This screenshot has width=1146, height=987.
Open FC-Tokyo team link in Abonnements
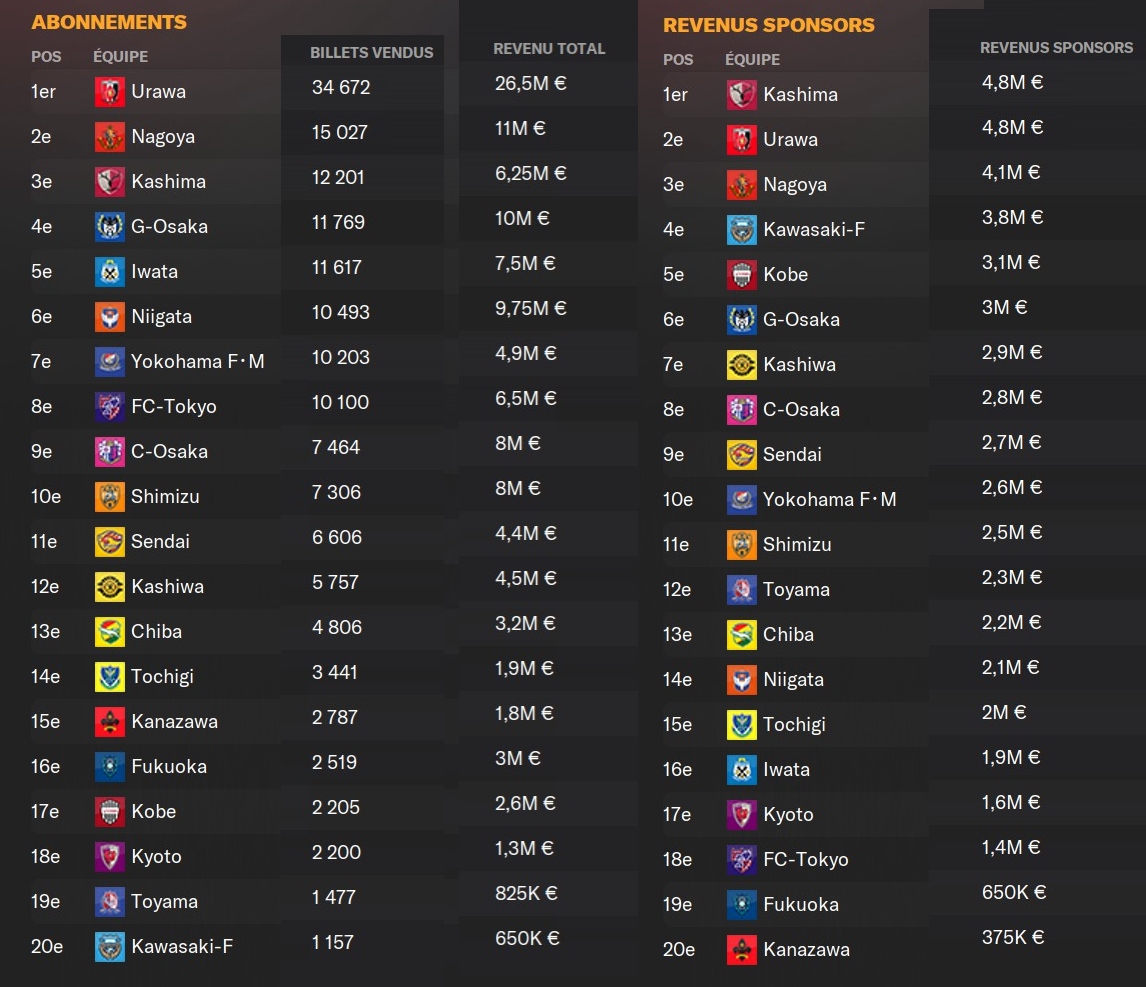(x=173, y=407)
